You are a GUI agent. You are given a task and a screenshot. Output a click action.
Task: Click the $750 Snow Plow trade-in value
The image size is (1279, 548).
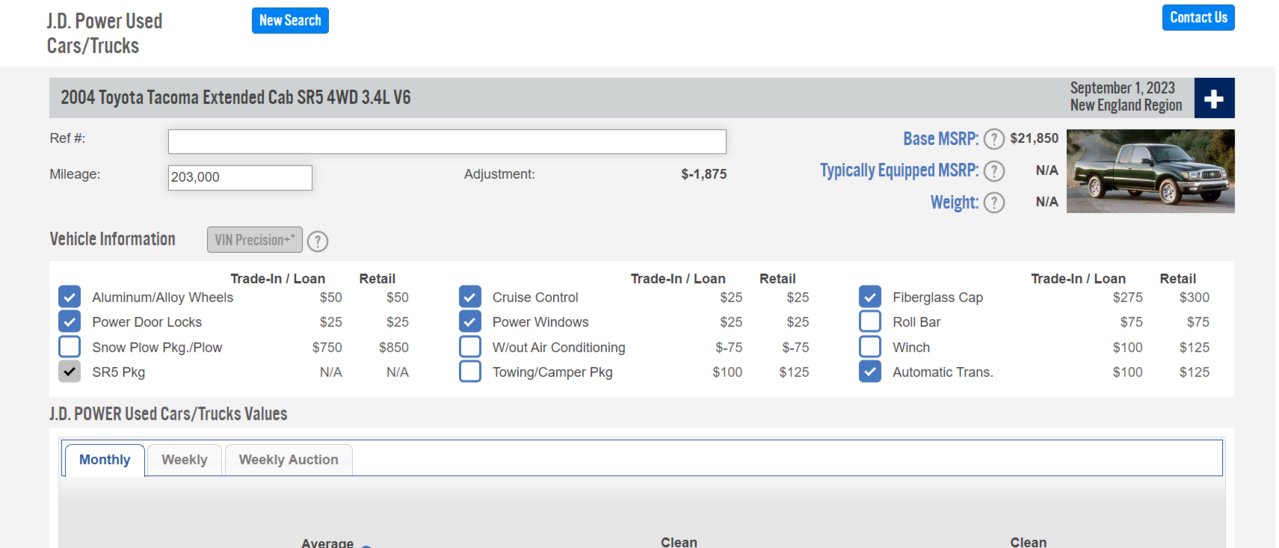pyautogui.click(x=327, y=348)
